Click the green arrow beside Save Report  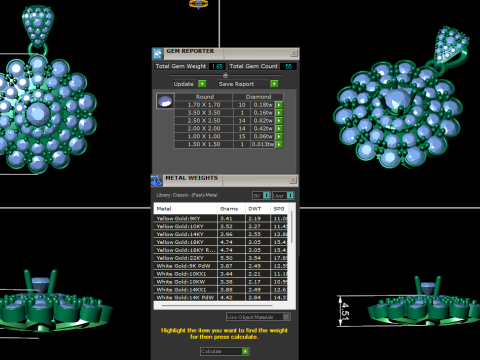click(274, 84)
